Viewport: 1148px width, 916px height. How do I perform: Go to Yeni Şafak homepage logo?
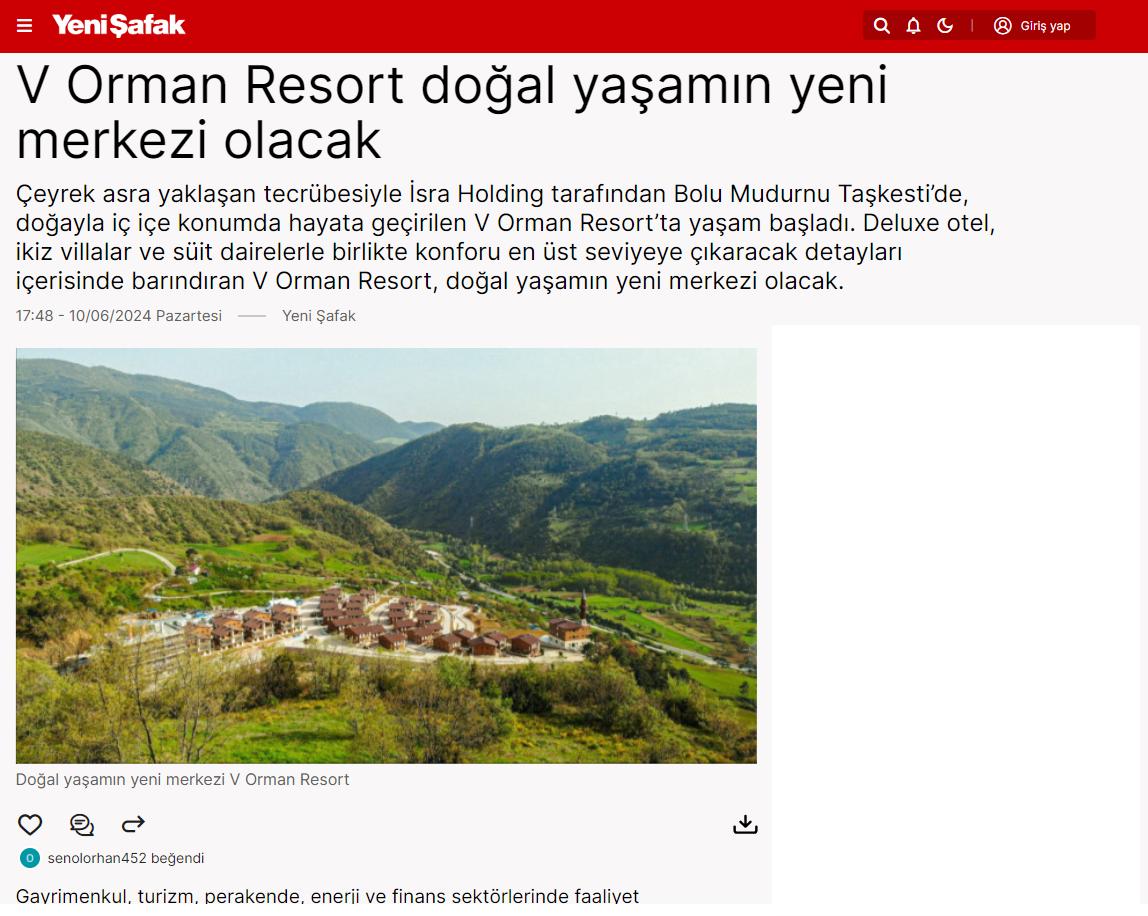pyautogui.click(x=119, y=26)
